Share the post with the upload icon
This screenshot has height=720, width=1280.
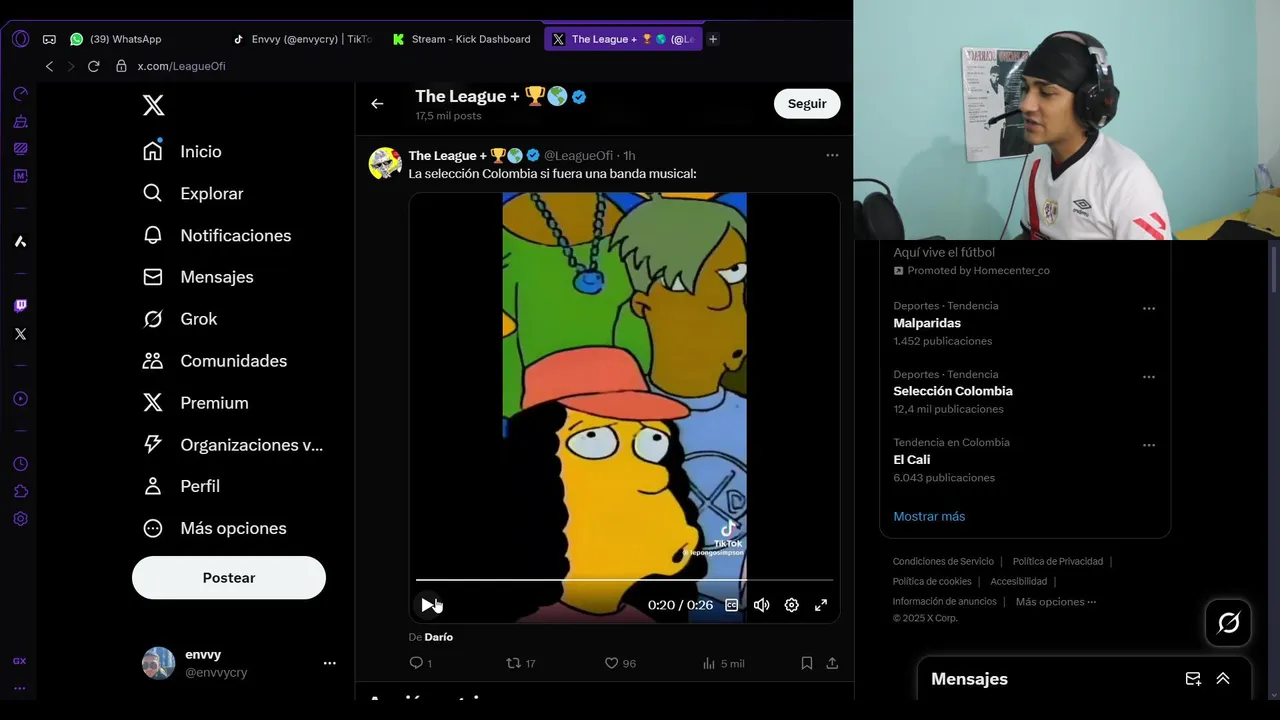pos(832,663)
